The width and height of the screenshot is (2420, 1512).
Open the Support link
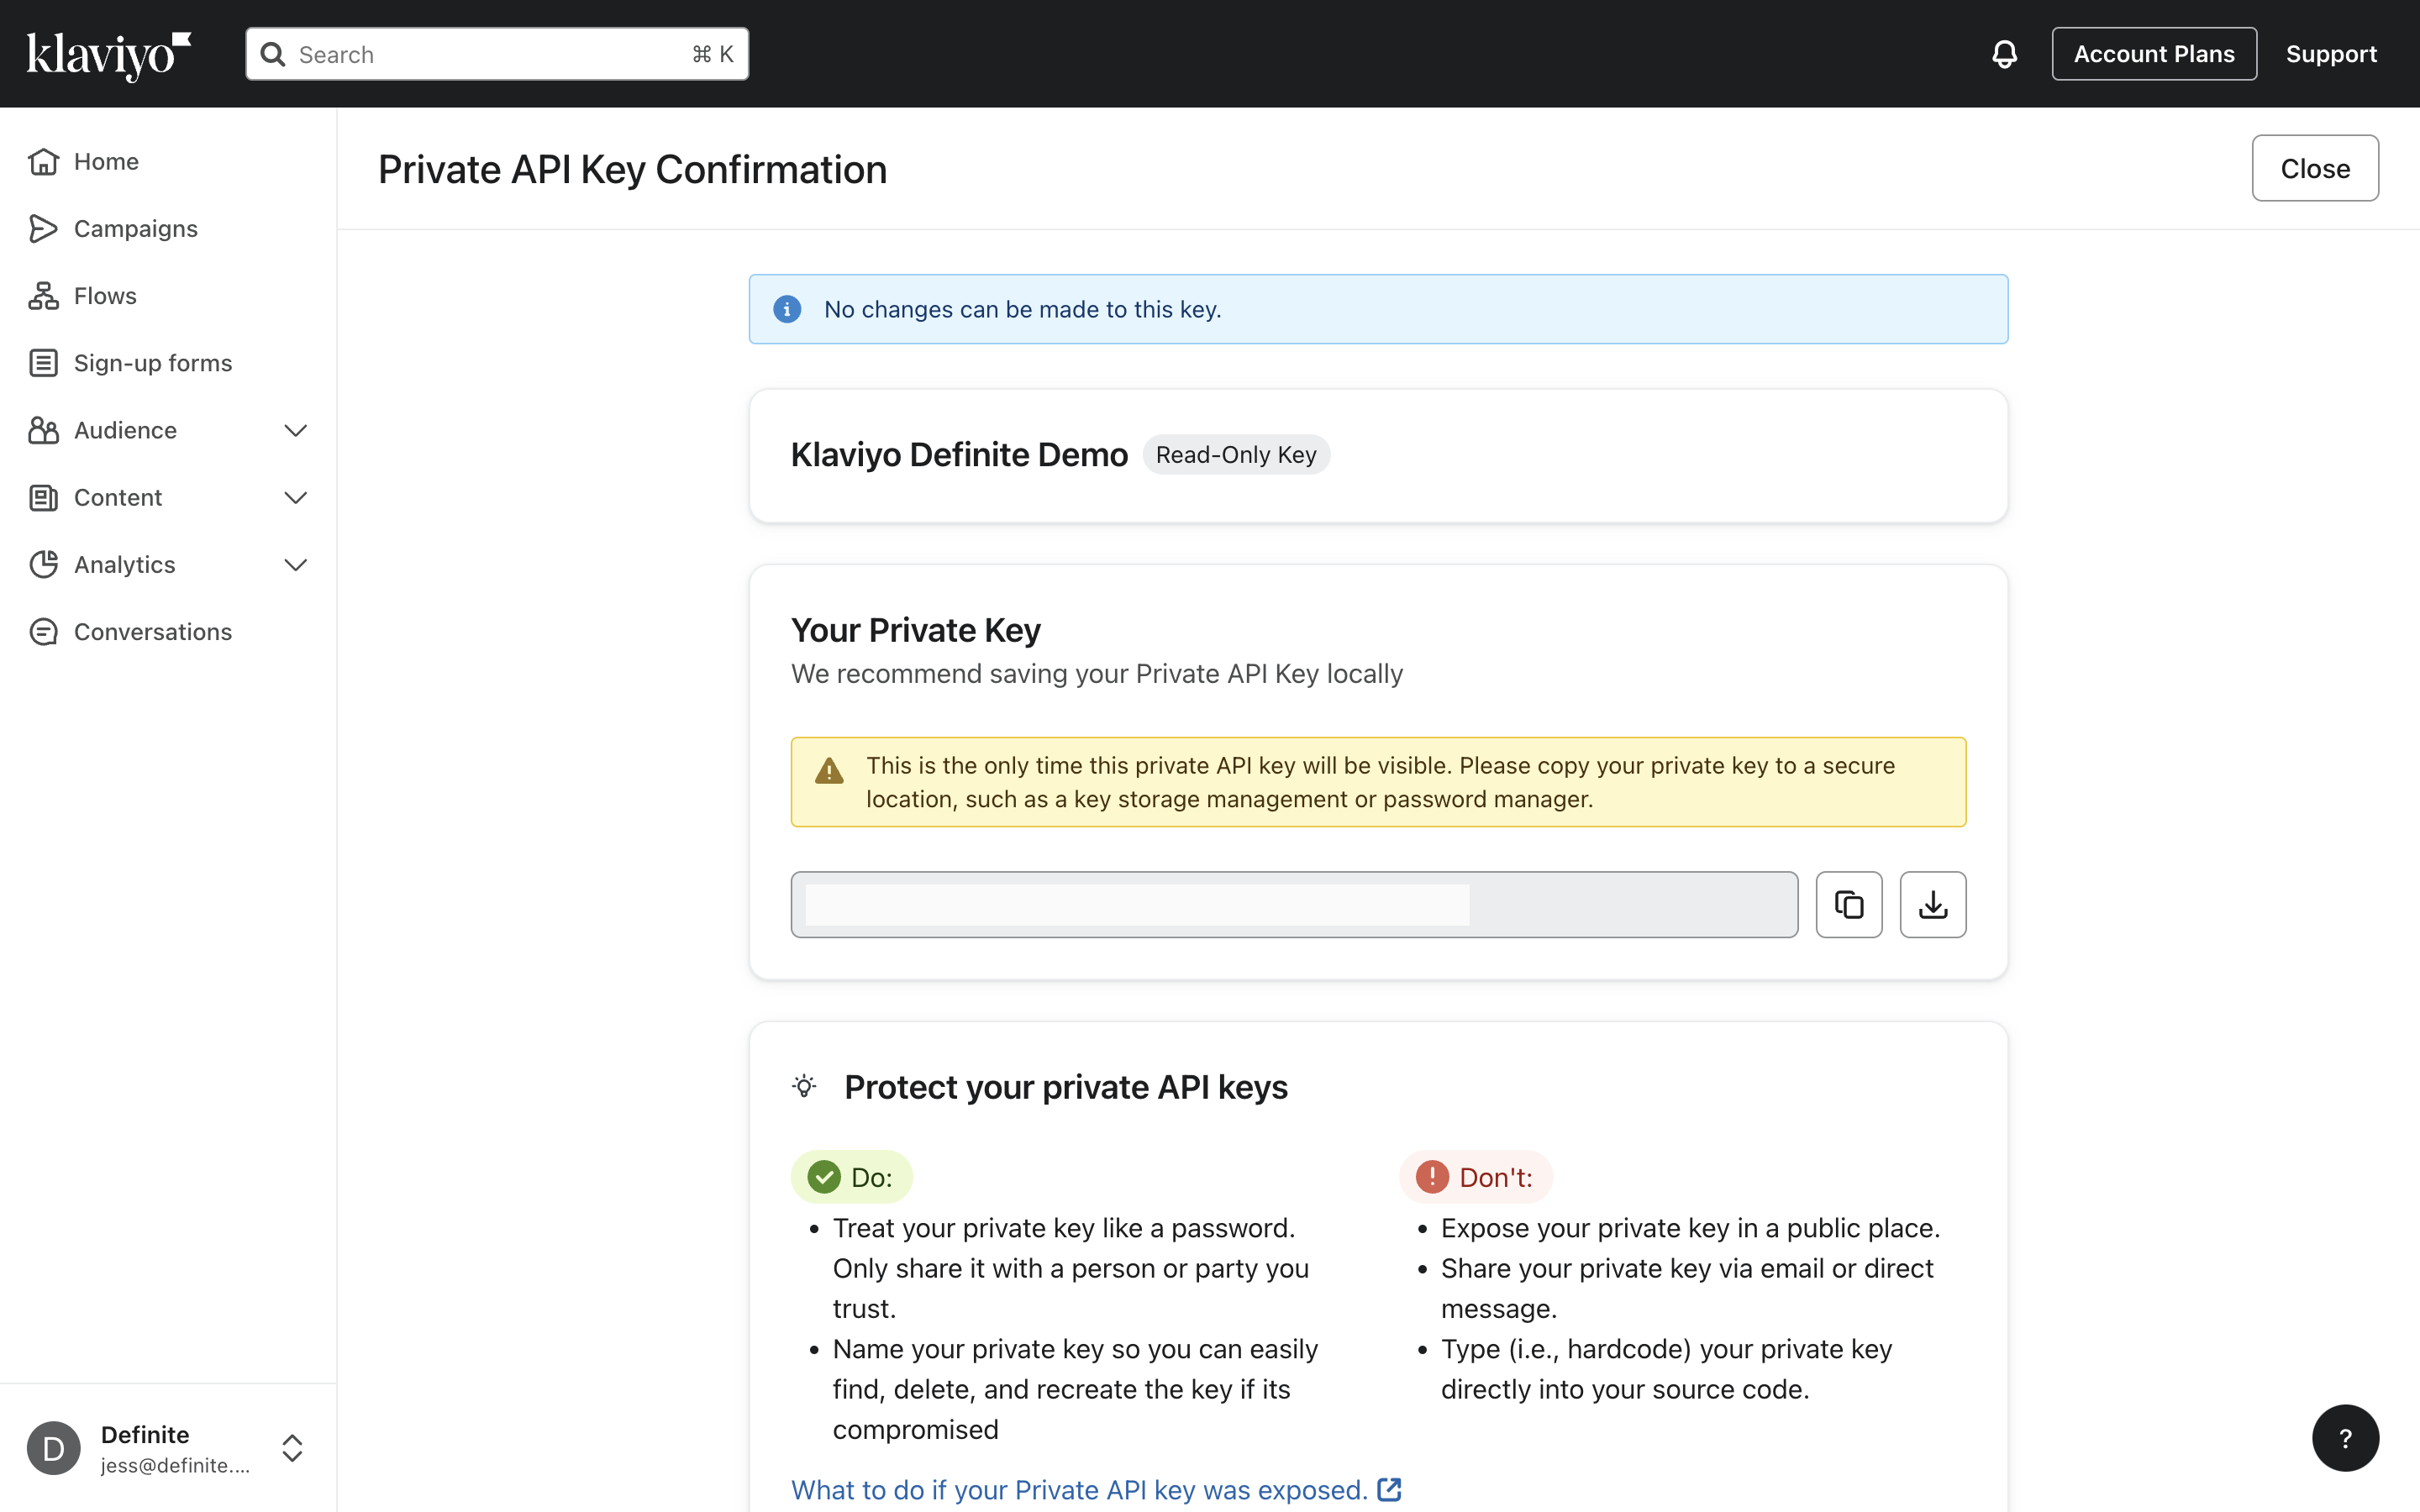click(2330, 54)
